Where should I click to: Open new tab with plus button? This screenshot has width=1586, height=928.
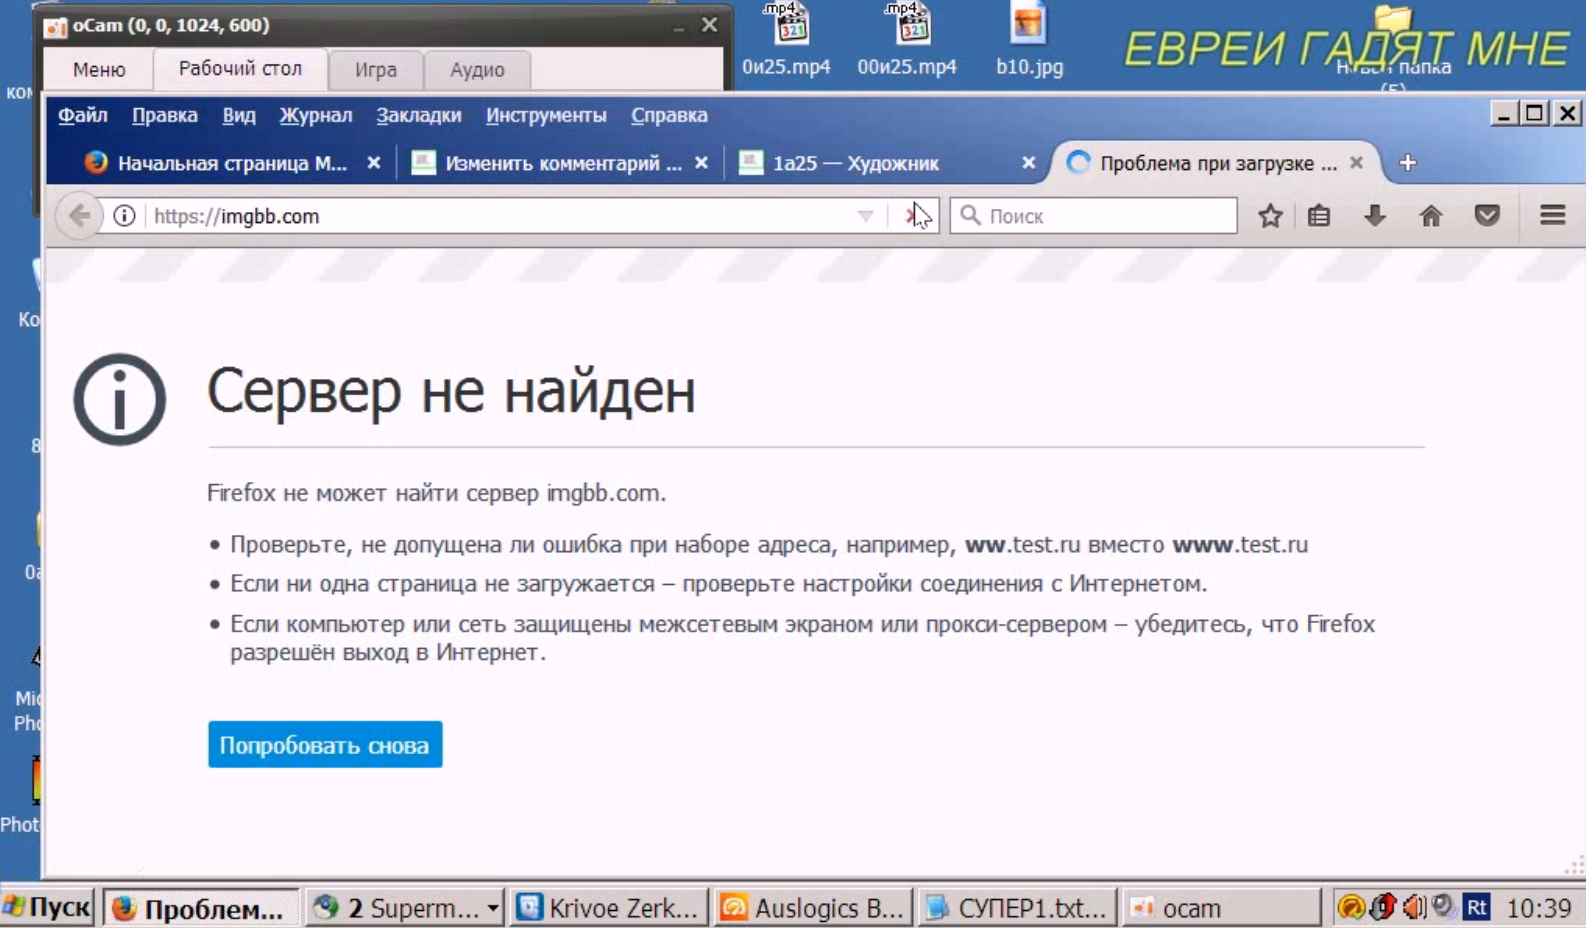(x=1407, y=163)
